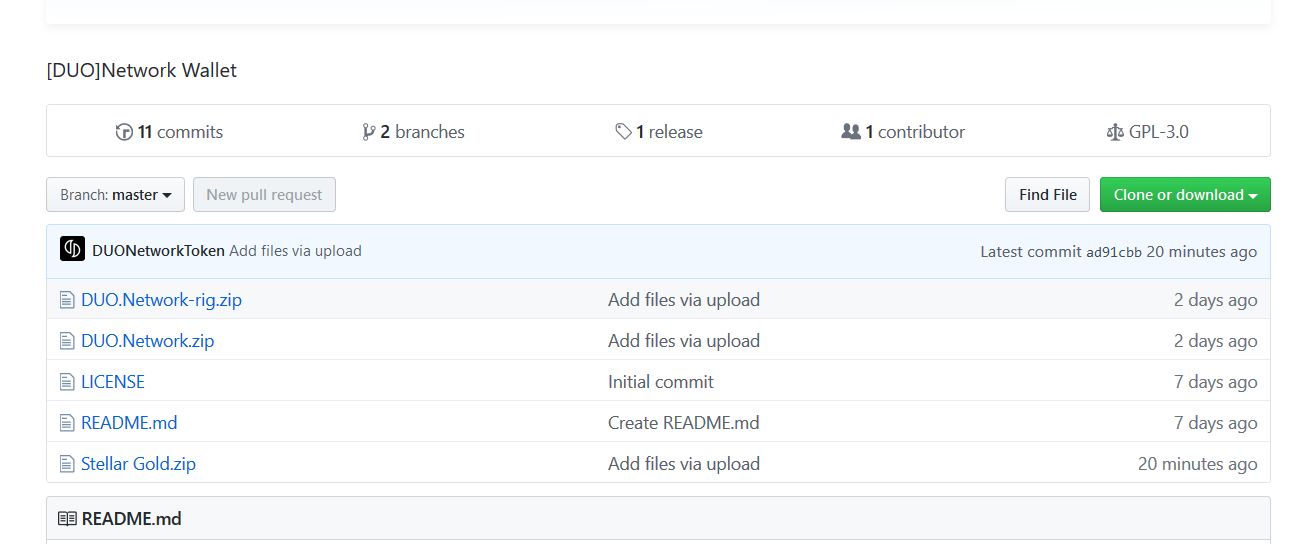Open the DUONetworkToken user profile

coord(158,251)
